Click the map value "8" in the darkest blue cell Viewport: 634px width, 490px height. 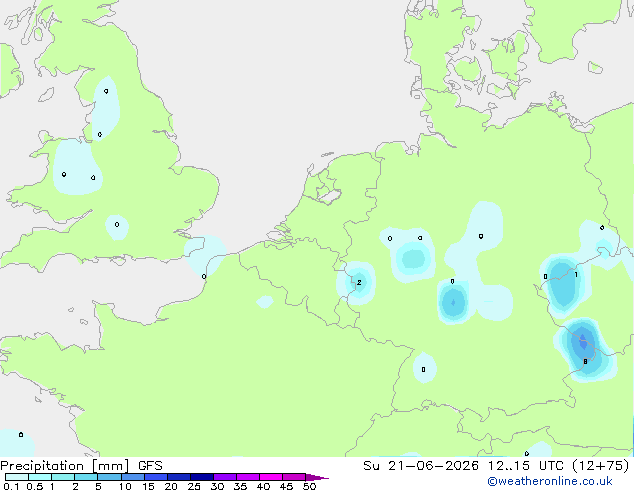[585, 361]
